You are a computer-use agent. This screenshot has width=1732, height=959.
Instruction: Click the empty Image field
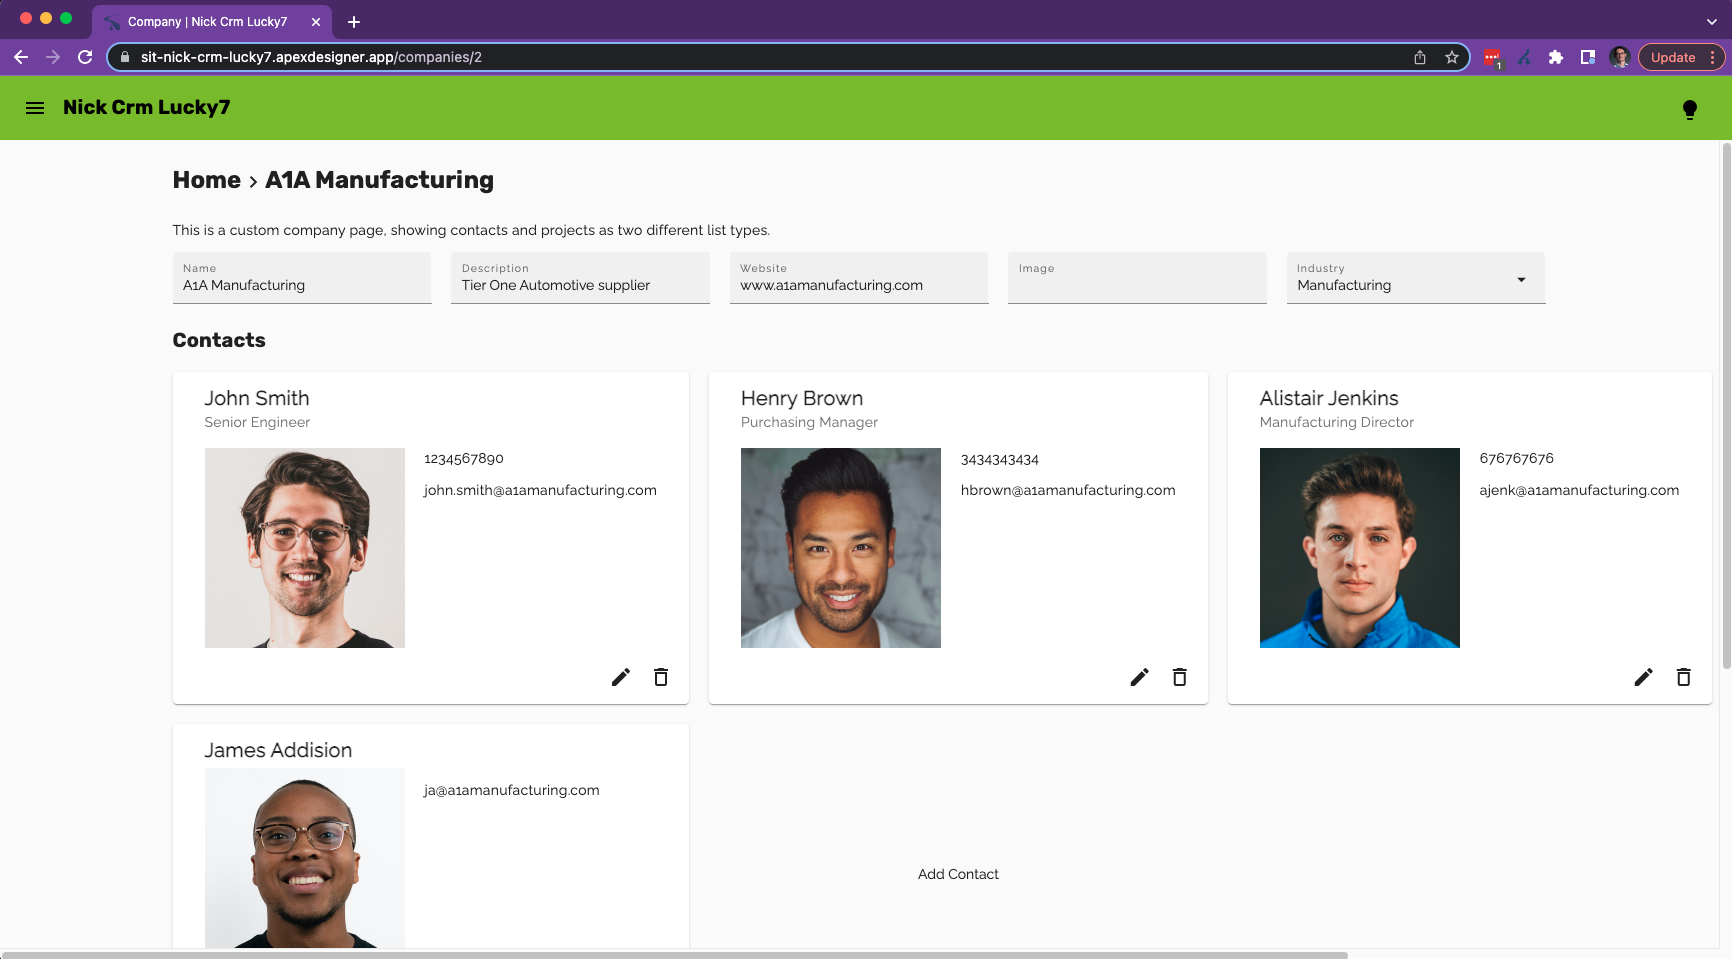tap(1137, 278)
